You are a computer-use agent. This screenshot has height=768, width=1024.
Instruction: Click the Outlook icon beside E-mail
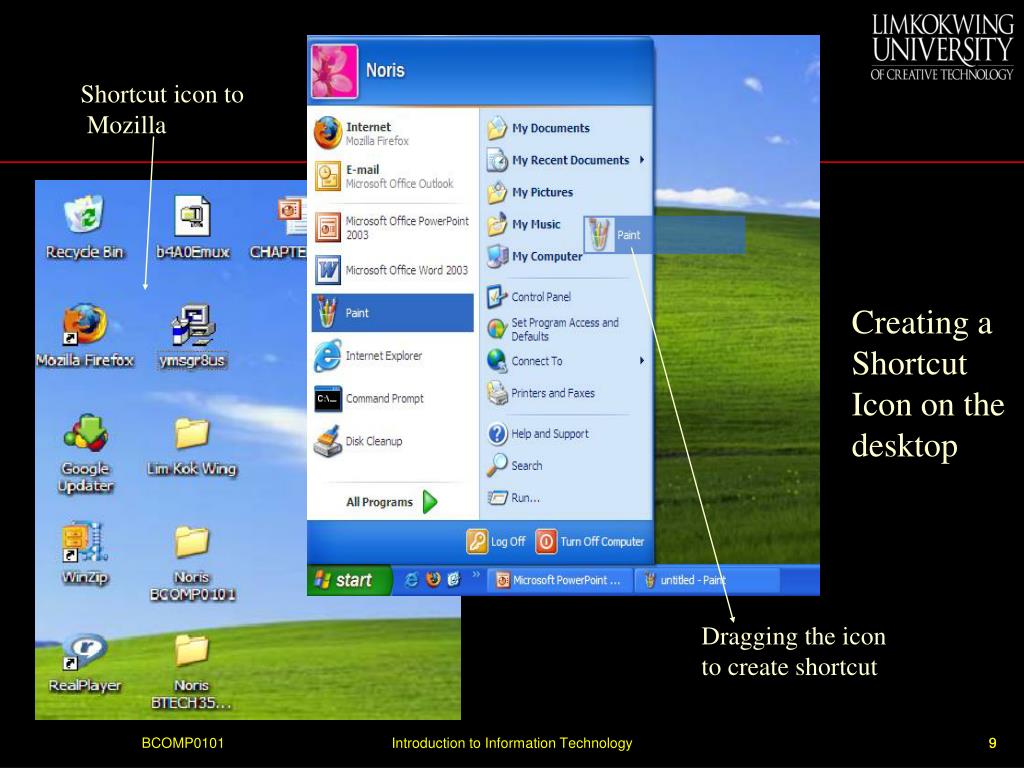tap(328, 176)
